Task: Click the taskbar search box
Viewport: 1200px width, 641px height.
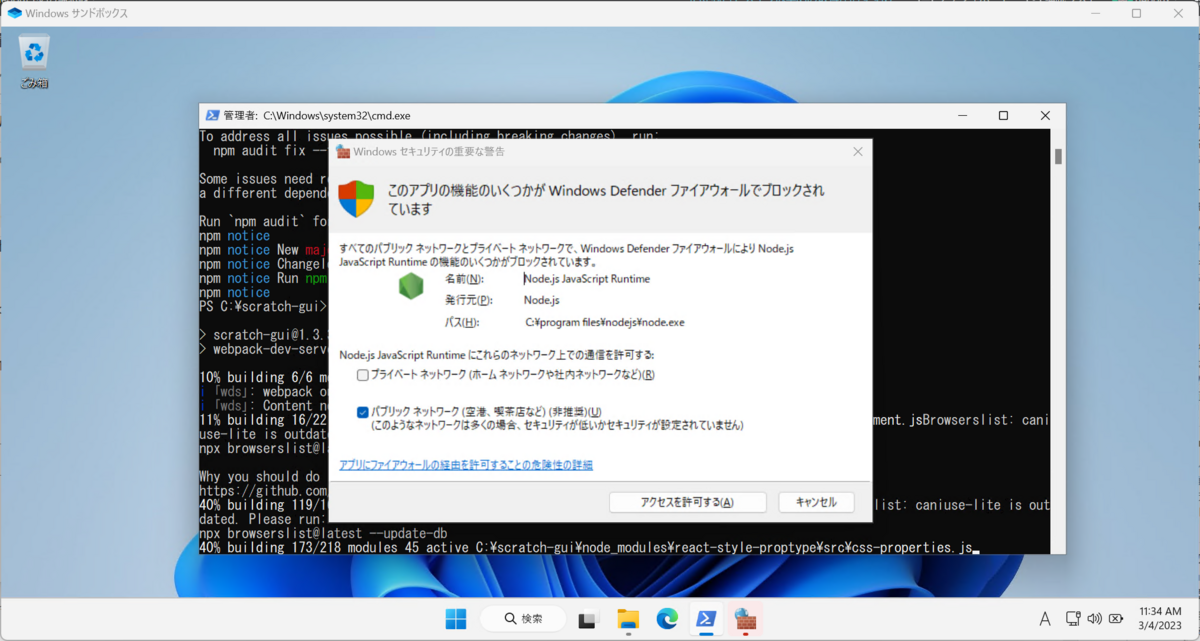Action: pyautogui.click(x=523, y=619)
